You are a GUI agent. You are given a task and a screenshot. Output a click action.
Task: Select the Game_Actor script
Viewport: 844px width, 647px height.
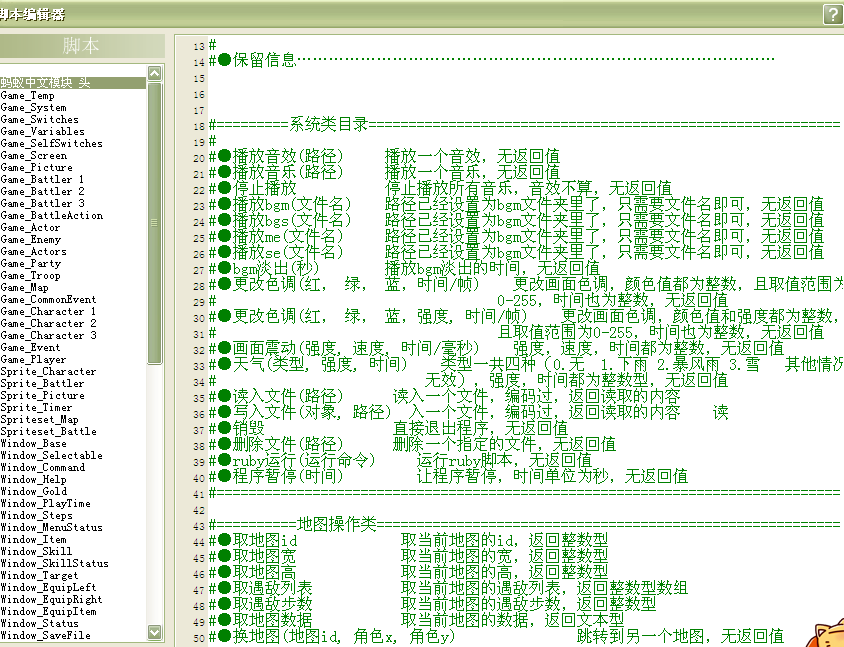point(30,227)
